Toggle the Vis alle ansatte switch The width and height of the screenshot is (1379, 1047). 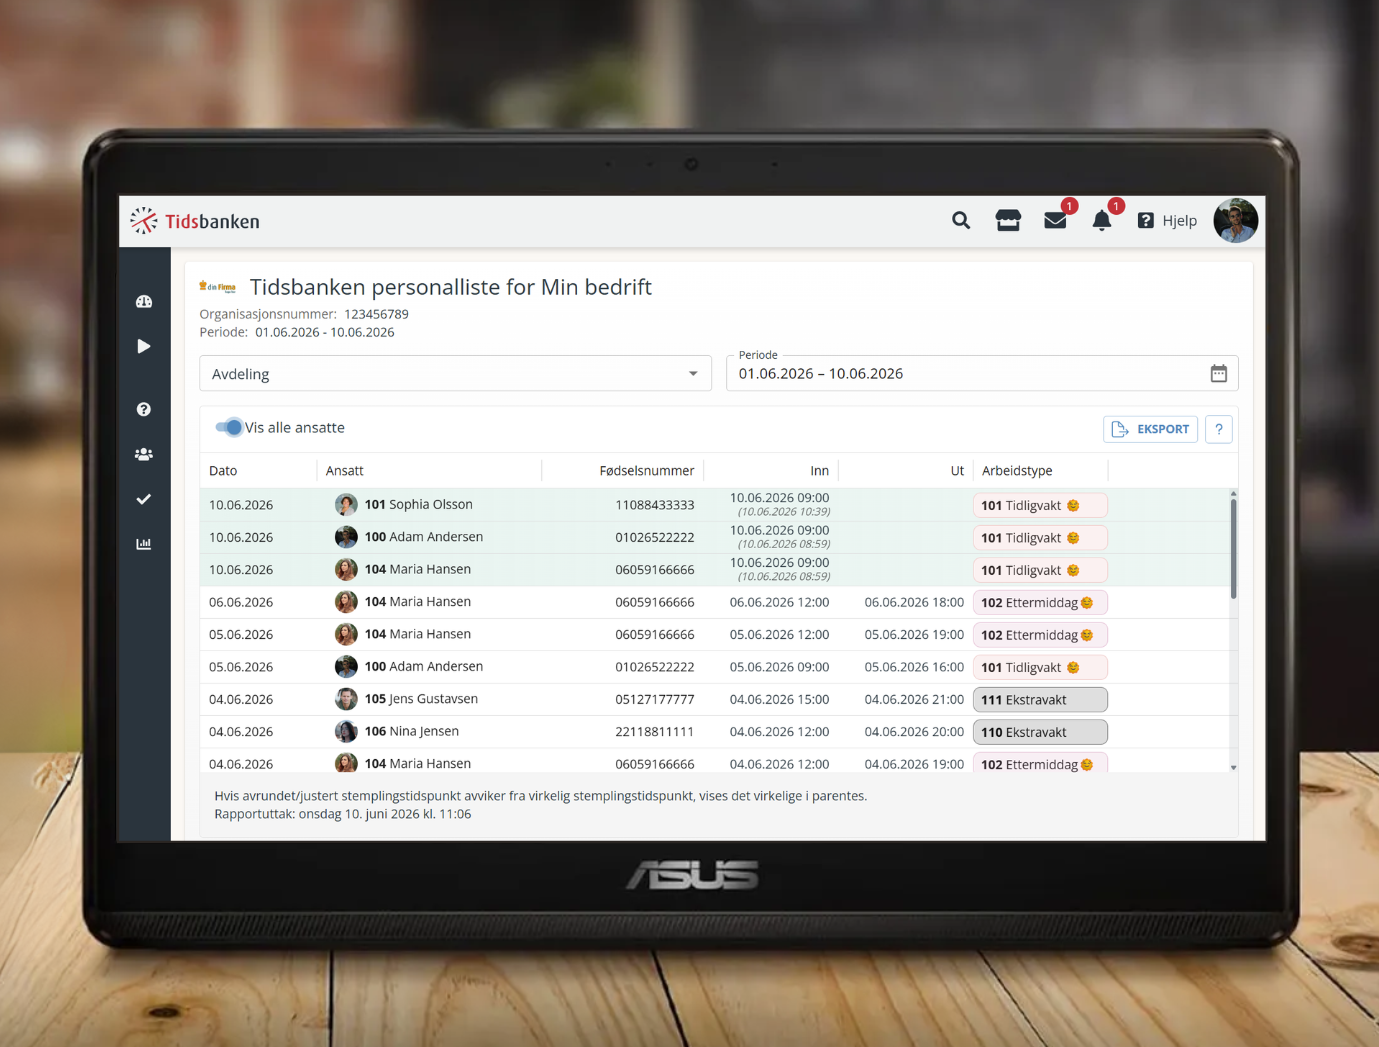230,428
